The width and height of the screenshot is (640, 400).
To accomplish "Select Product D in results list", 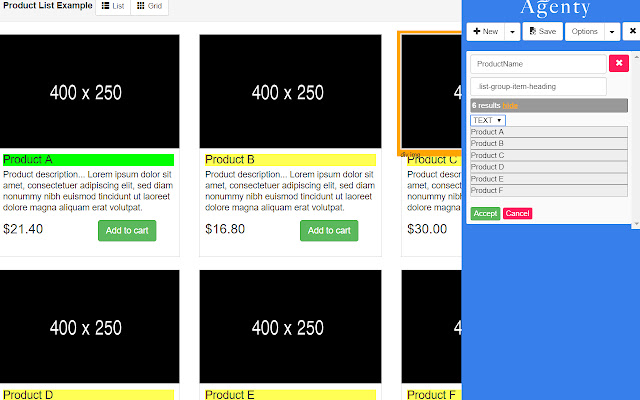I will pyautogui.click(x=549, y=167).
